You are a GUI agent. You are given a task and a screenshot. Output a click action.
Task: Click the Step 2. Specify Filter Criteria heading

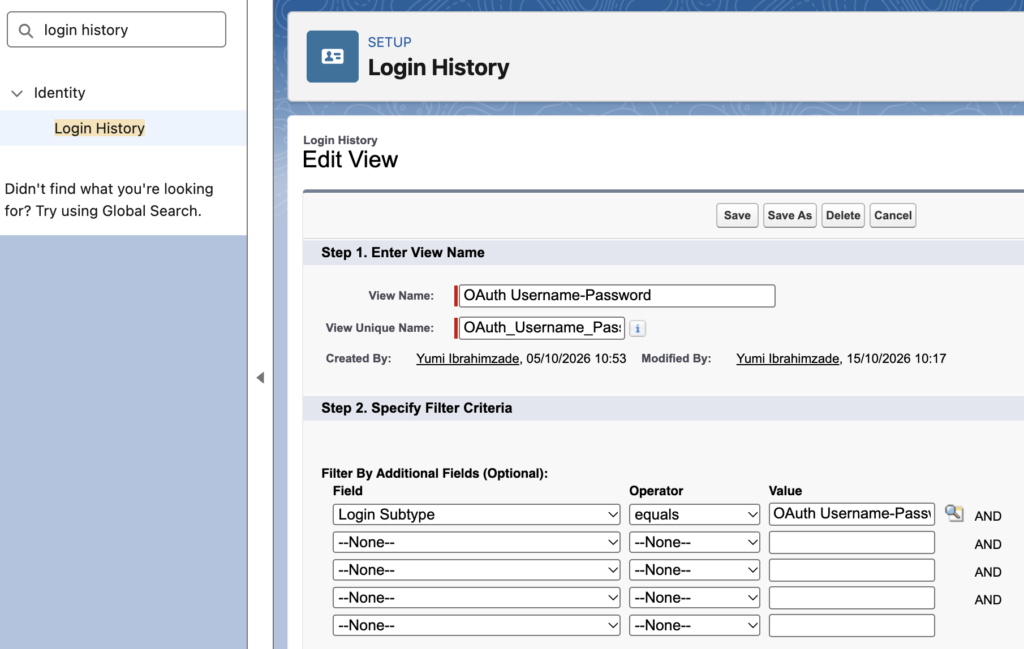coord(417,408)
